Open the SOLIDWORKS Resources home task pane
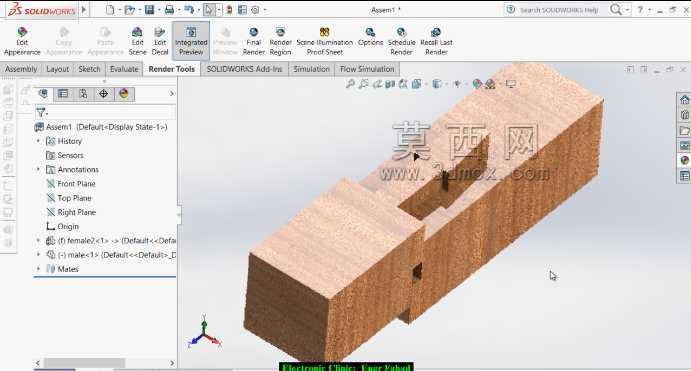The image size is (691, 371). tap(684, 100)
